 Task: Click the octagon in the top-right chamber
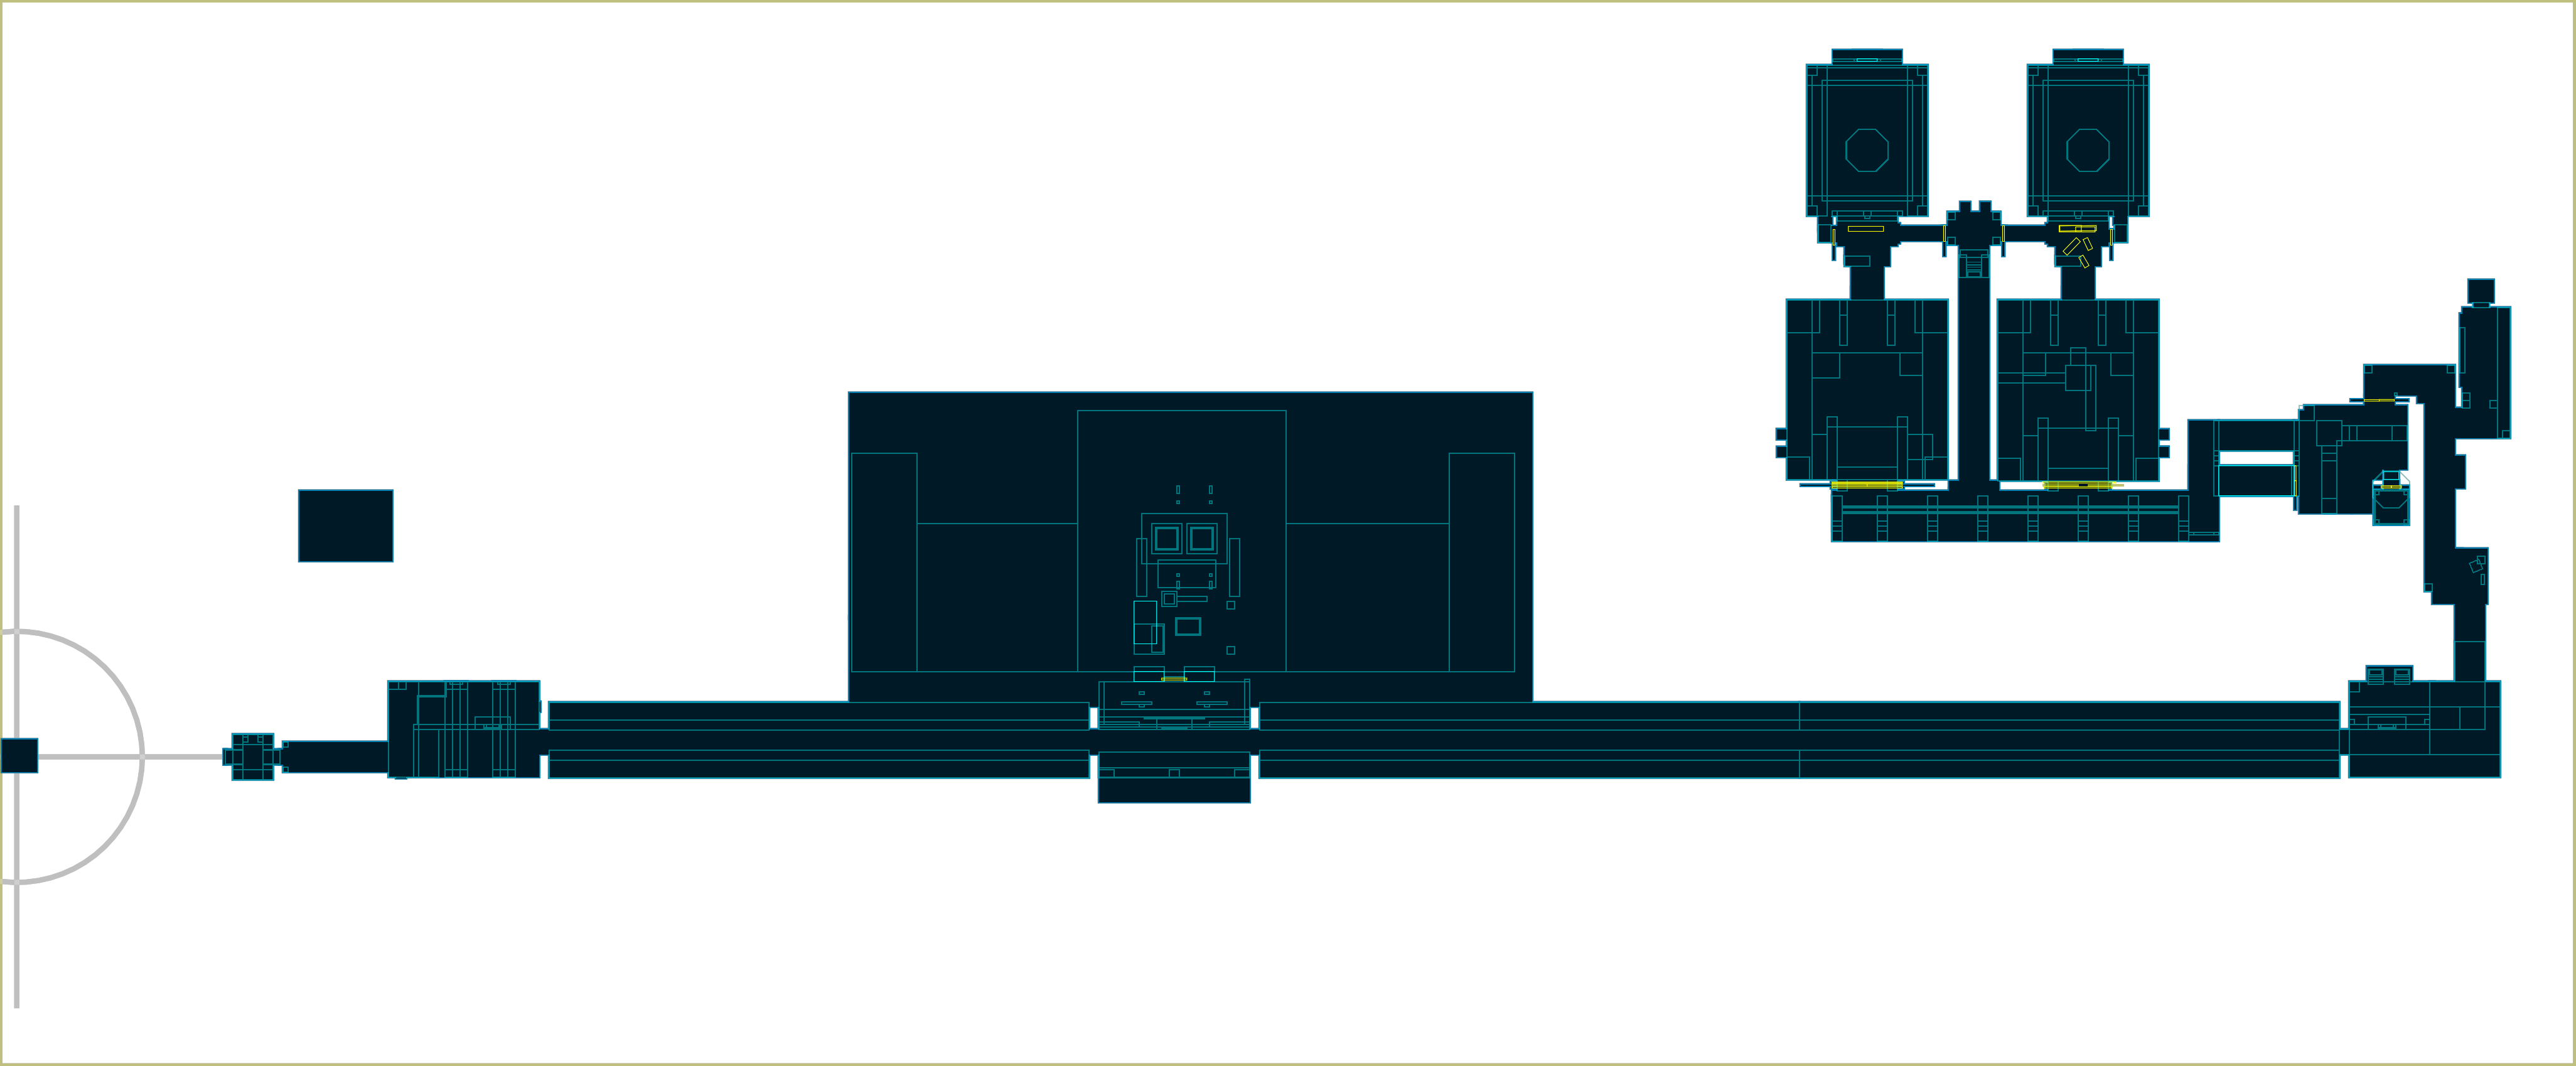pos(2087,150)
